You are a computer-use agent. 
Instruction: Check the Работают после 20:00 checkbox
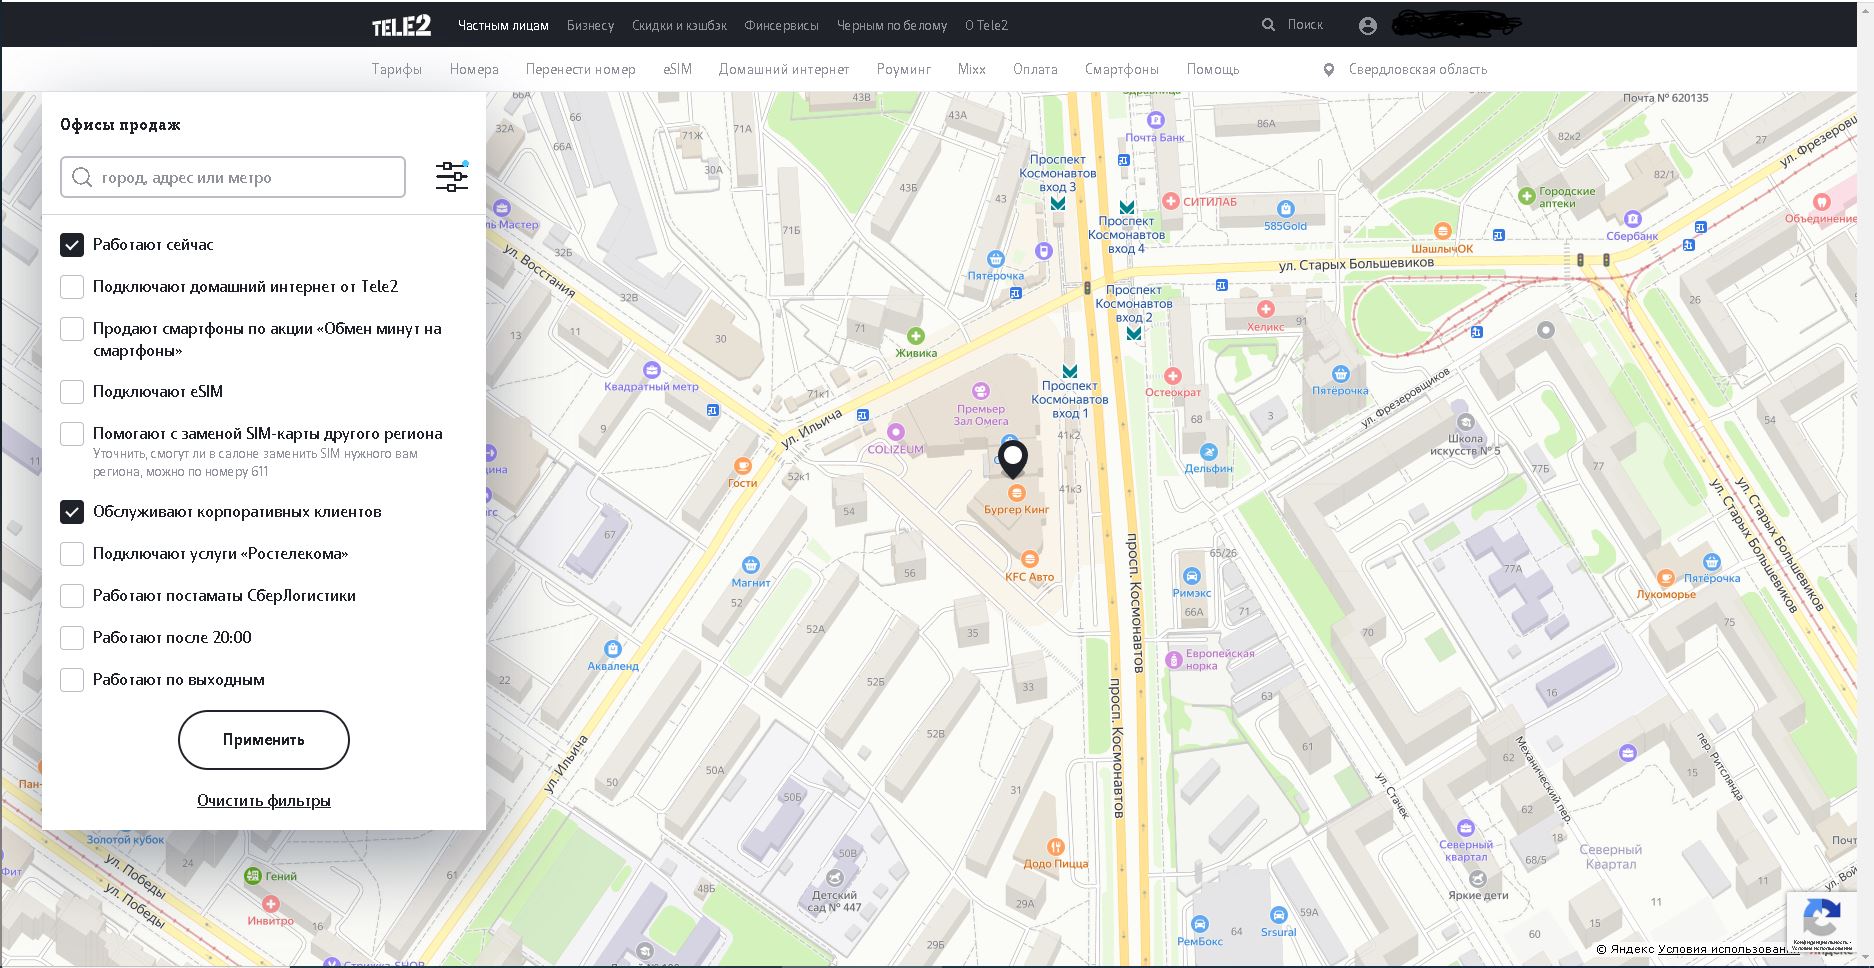click(72, 638)
